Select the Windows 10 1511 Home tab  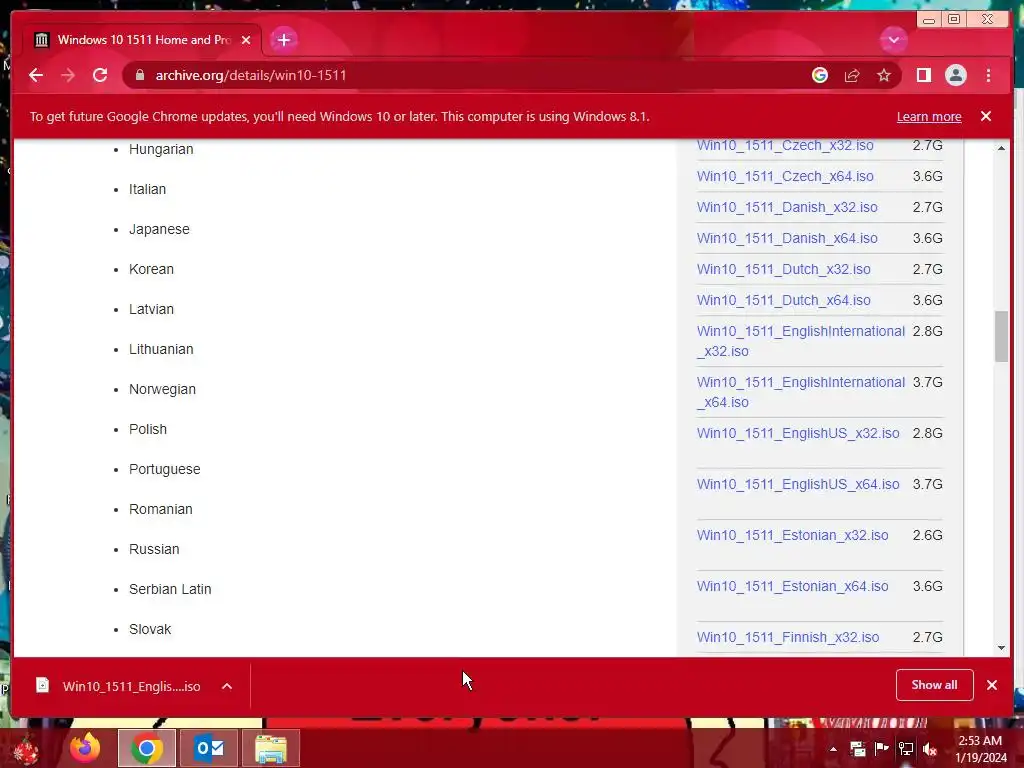tap(143, 40)
